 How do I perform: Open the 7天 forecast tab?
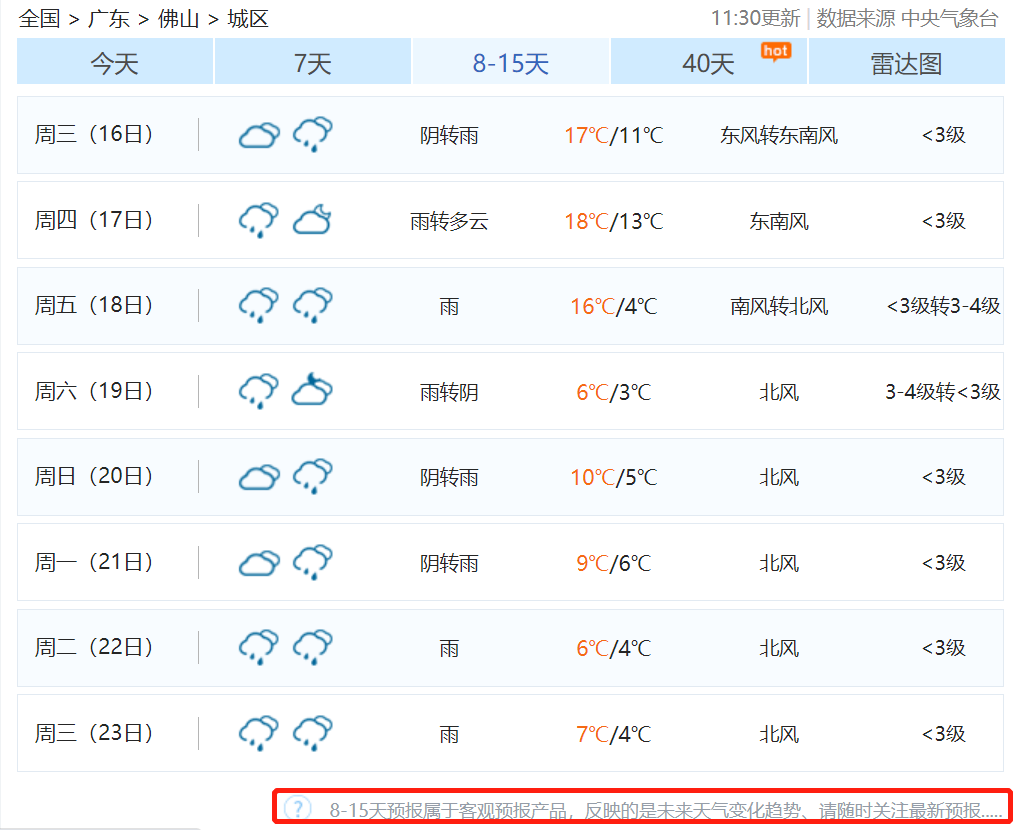click(312, 64)
